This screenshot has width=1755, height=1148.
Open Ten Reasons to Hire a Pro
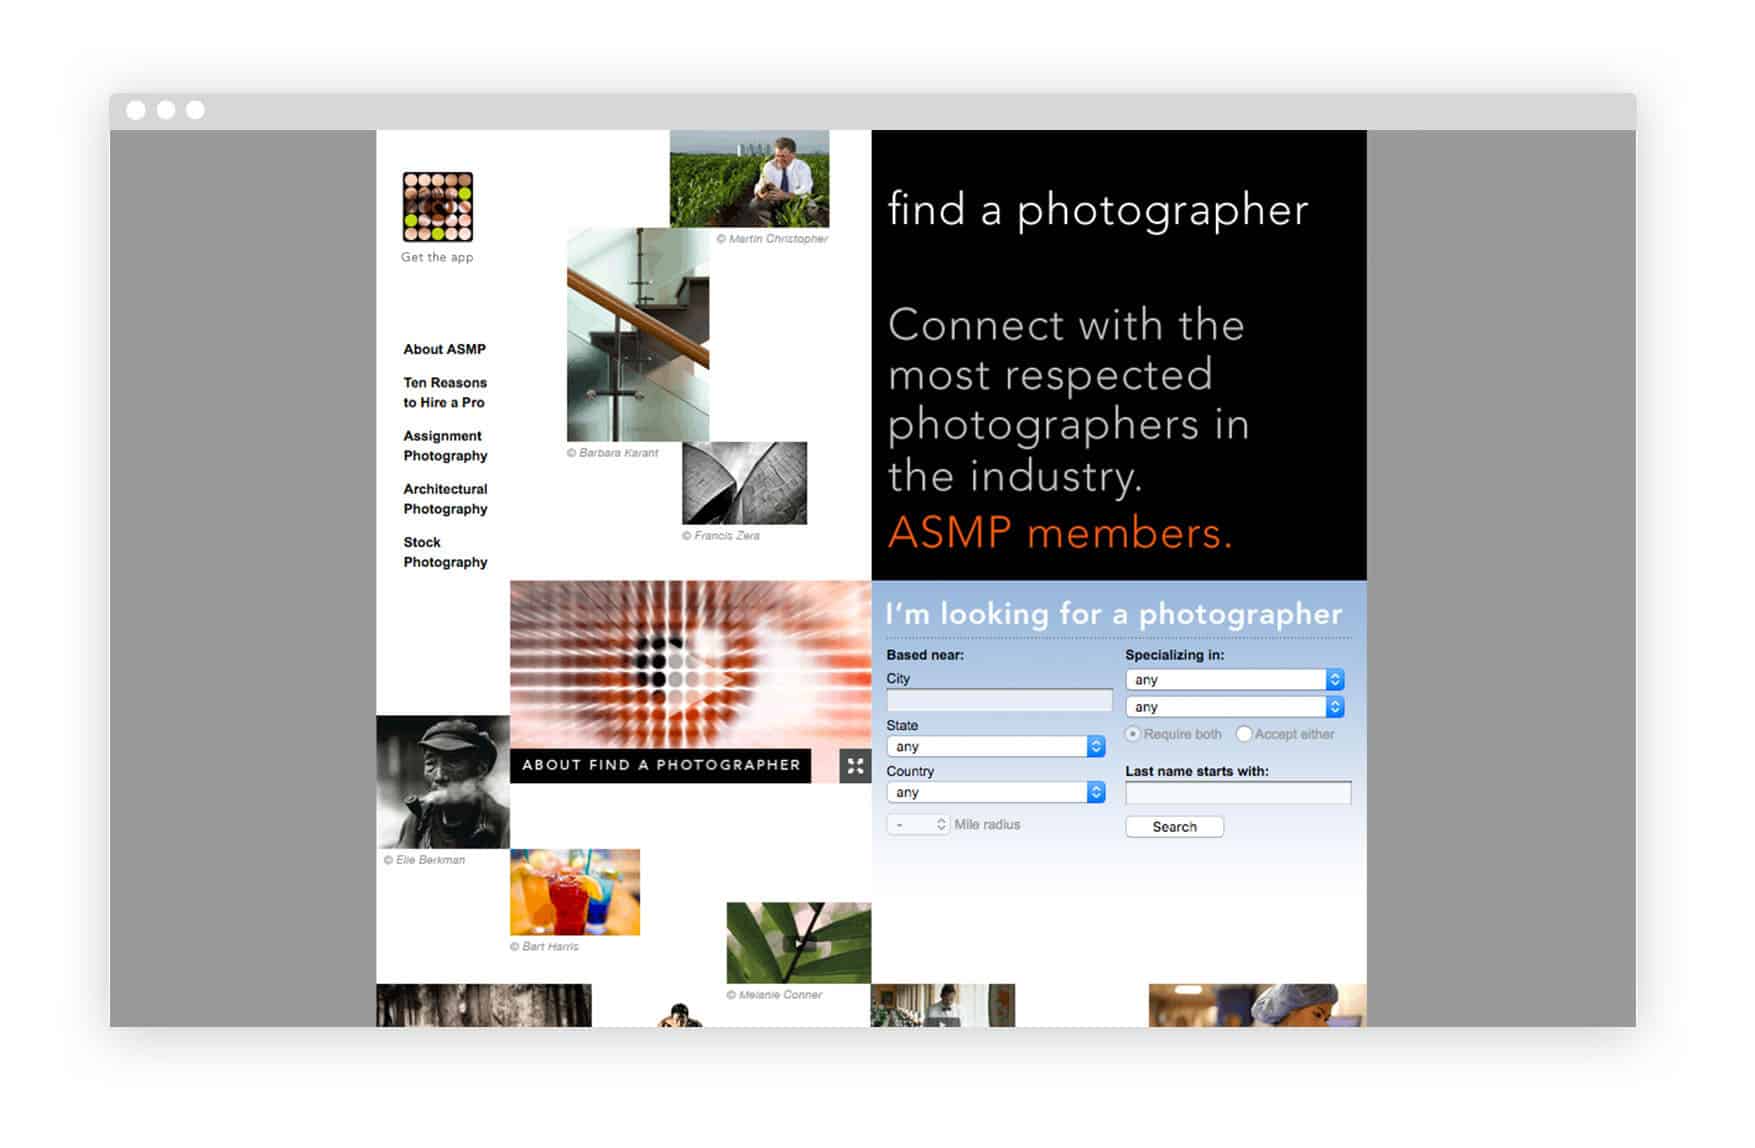click(445, 392)
